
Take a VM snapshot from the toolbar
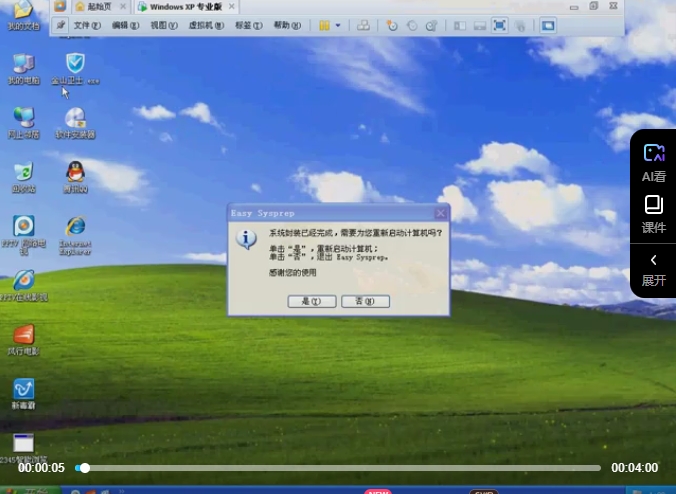point(391,25)
